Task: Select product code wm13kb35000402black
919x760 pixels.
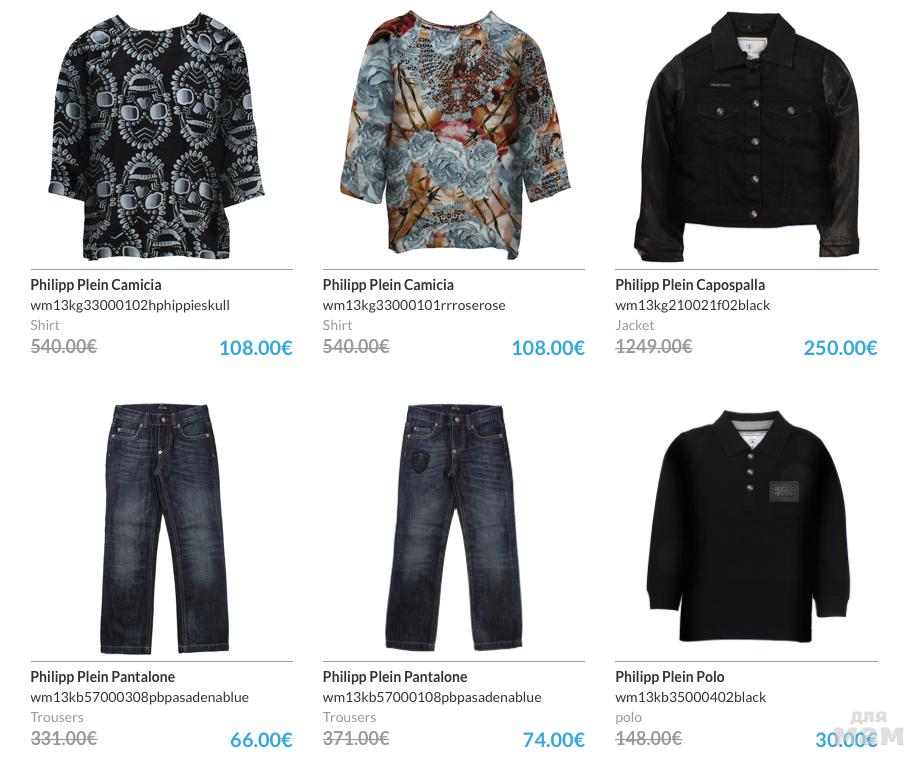Action: pos(690,697)
